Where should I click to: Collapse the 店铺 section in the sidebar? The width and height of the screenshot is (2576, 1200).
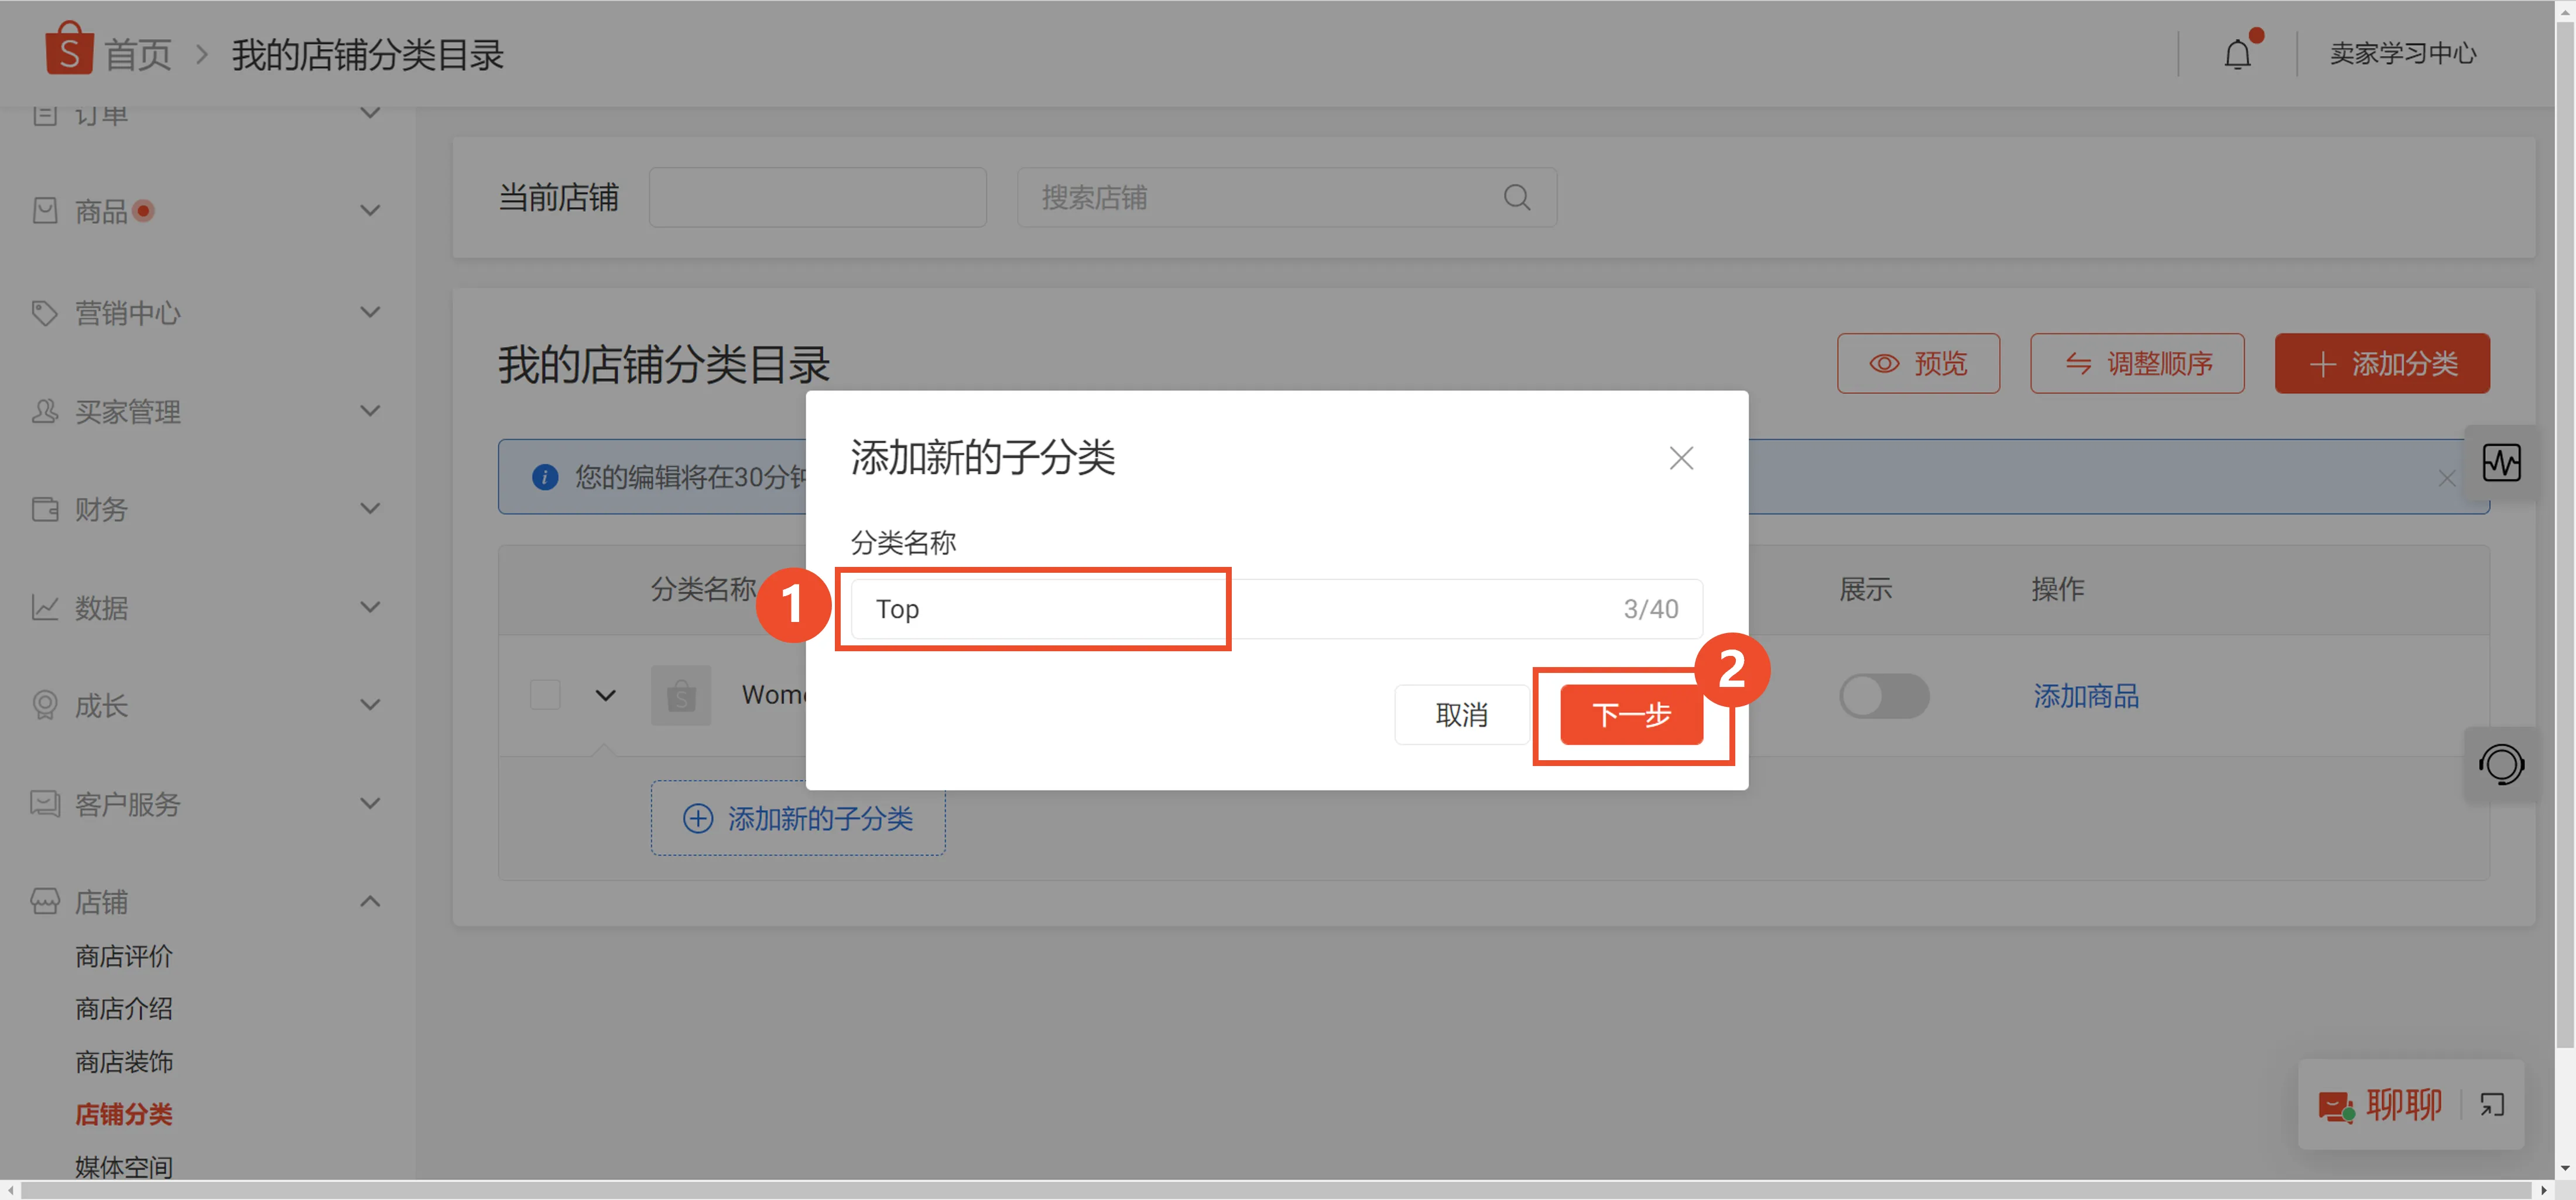(x=370, y=900)
